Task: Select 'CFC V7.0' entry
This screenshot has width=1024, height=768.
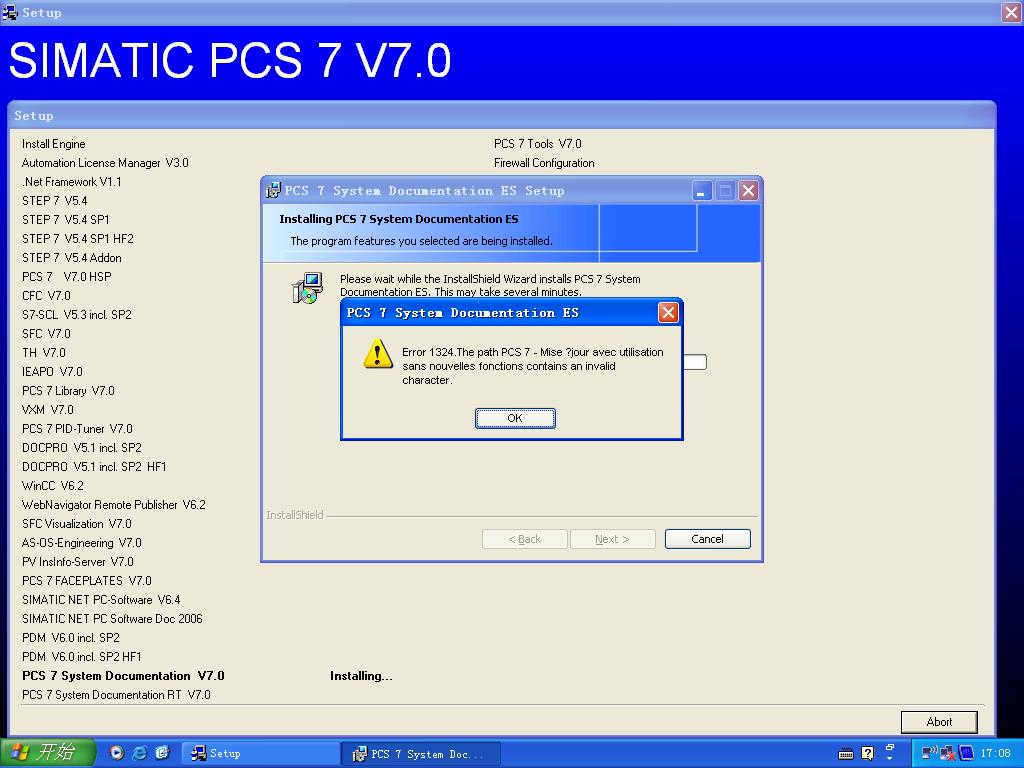Action: tap(46, 295)
